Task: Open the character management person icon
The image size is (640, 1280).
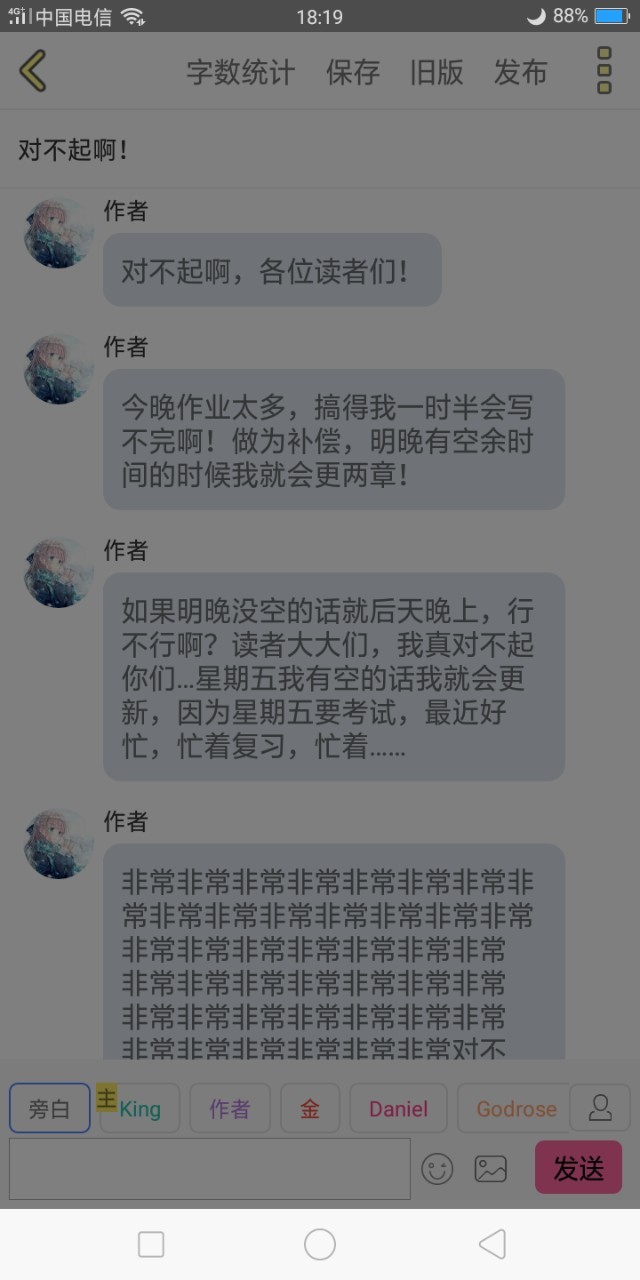Action: (x=600, y=1108)
